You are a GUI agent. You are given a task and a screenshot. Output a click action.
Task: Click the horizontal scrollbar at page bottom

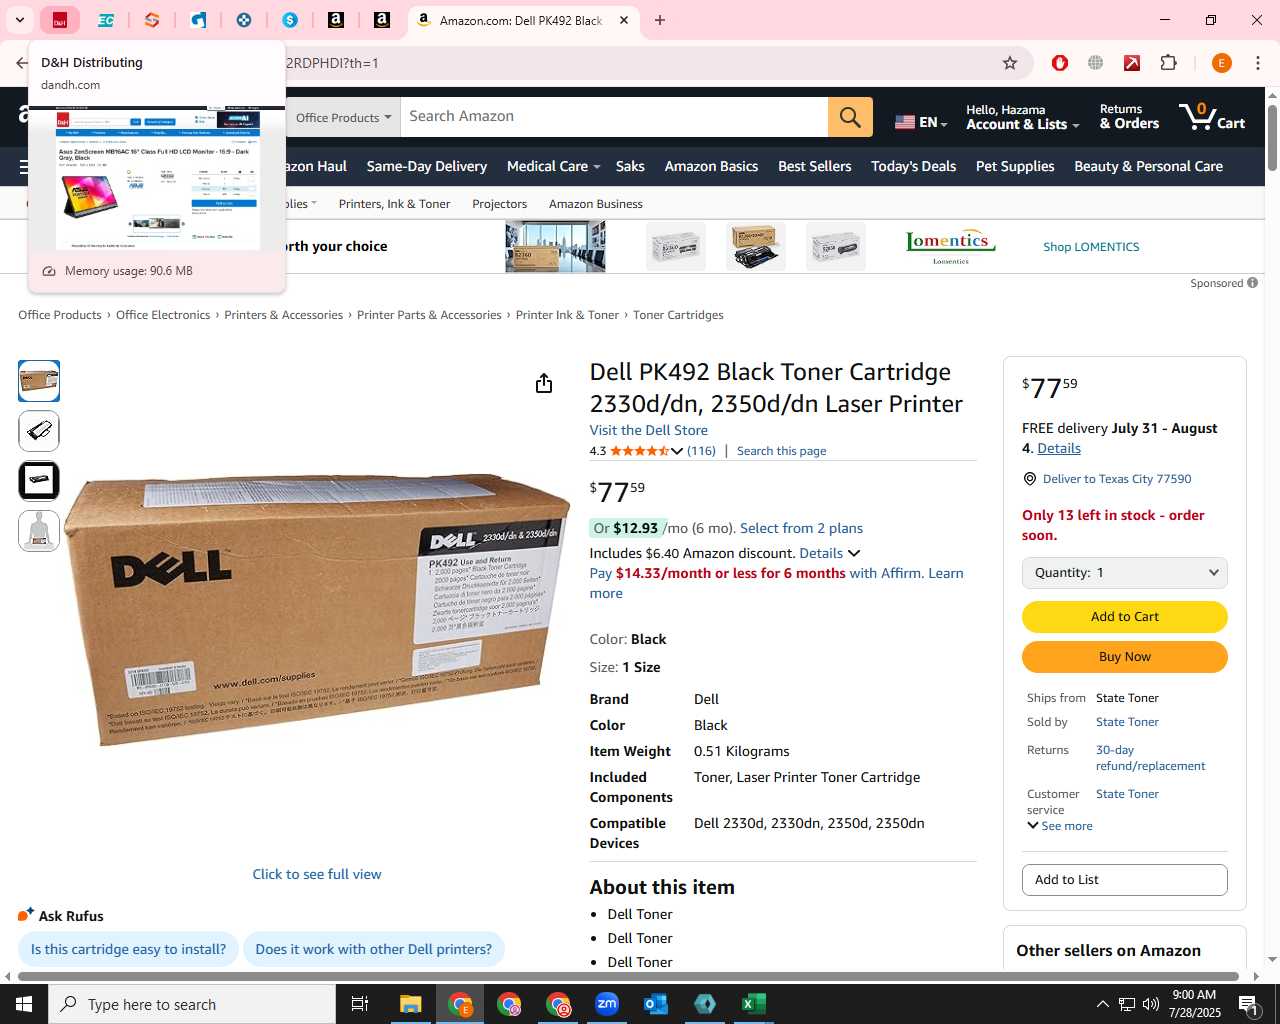[x=628, y=976]
